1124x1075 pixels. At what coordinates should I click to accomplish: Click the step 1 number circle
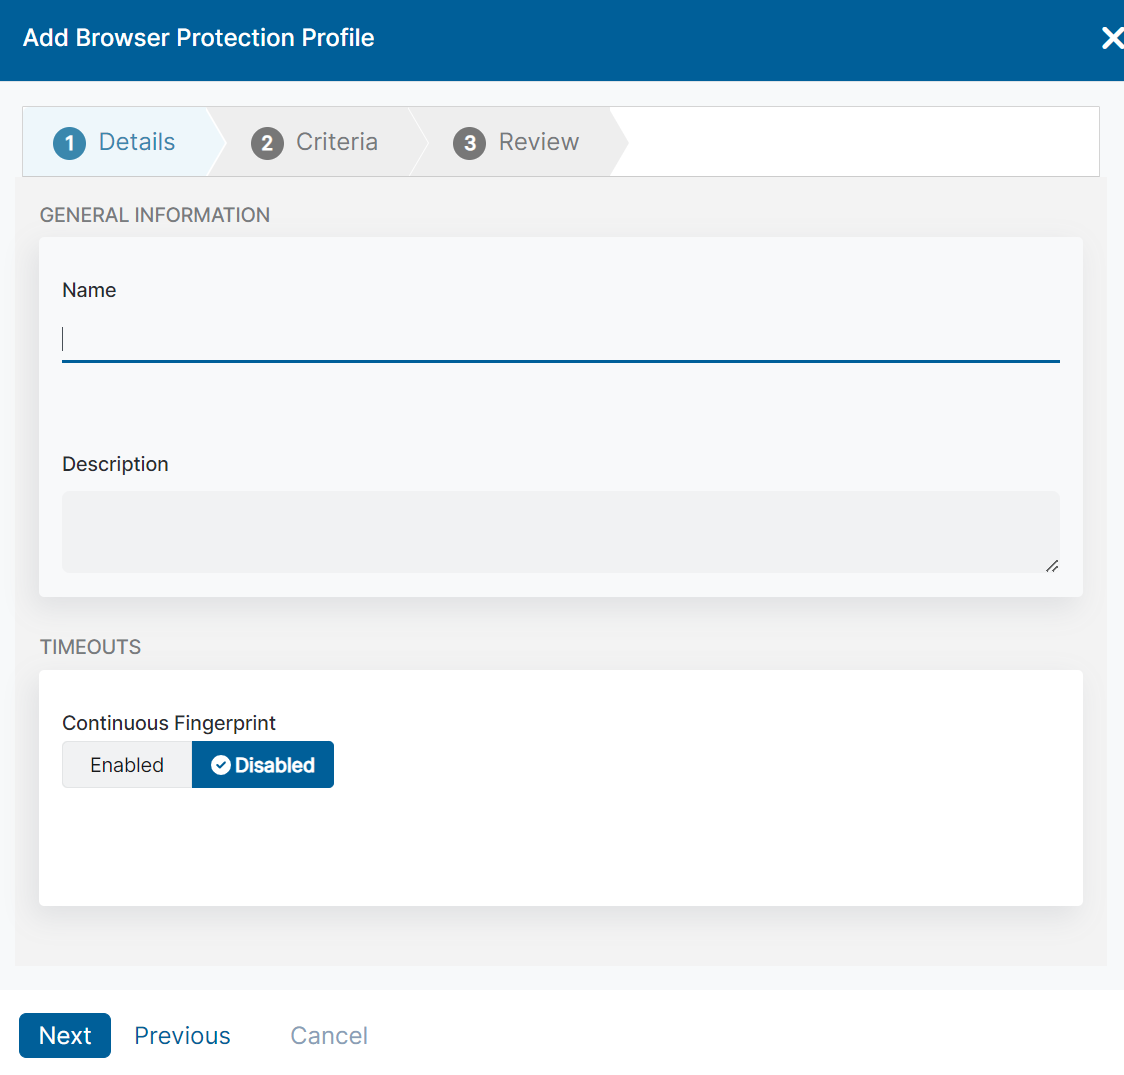pos(69,143)
